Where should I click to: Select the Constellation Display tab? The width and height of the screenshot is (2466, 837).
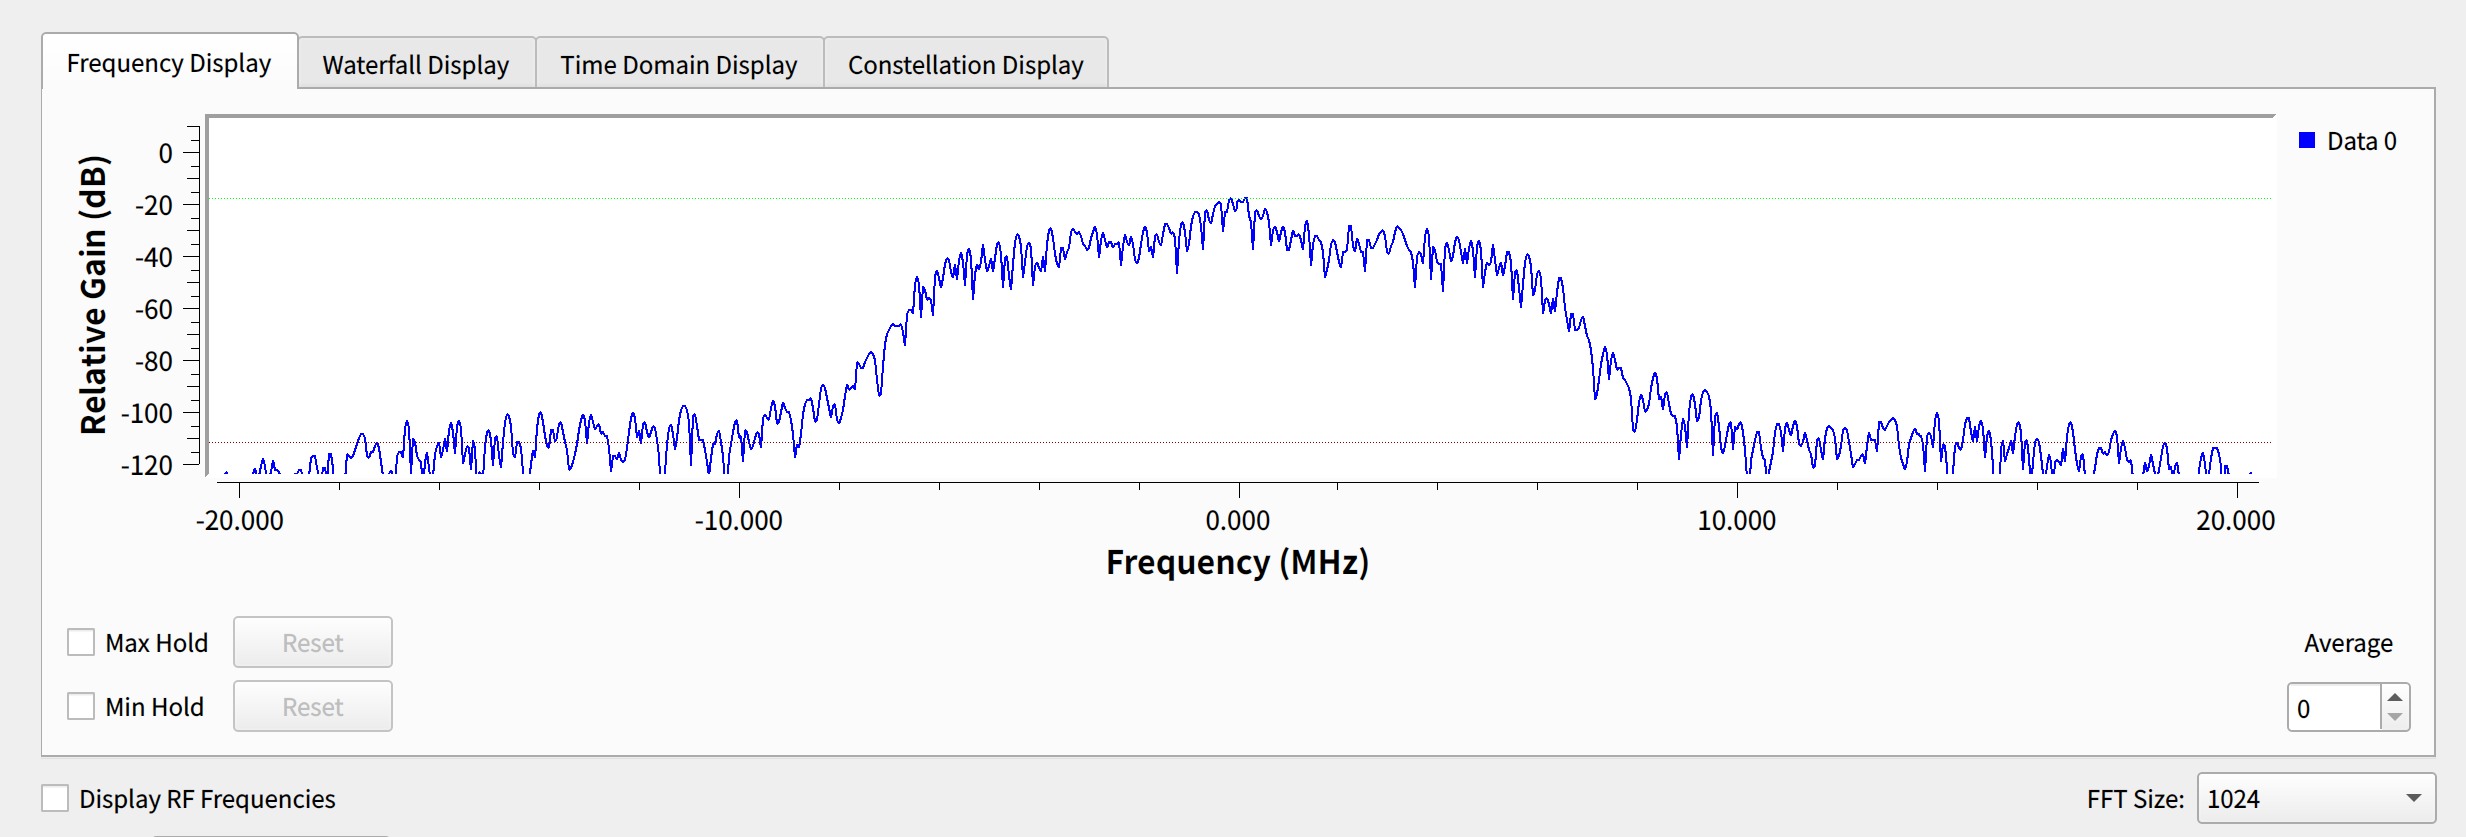coord(965,65)
